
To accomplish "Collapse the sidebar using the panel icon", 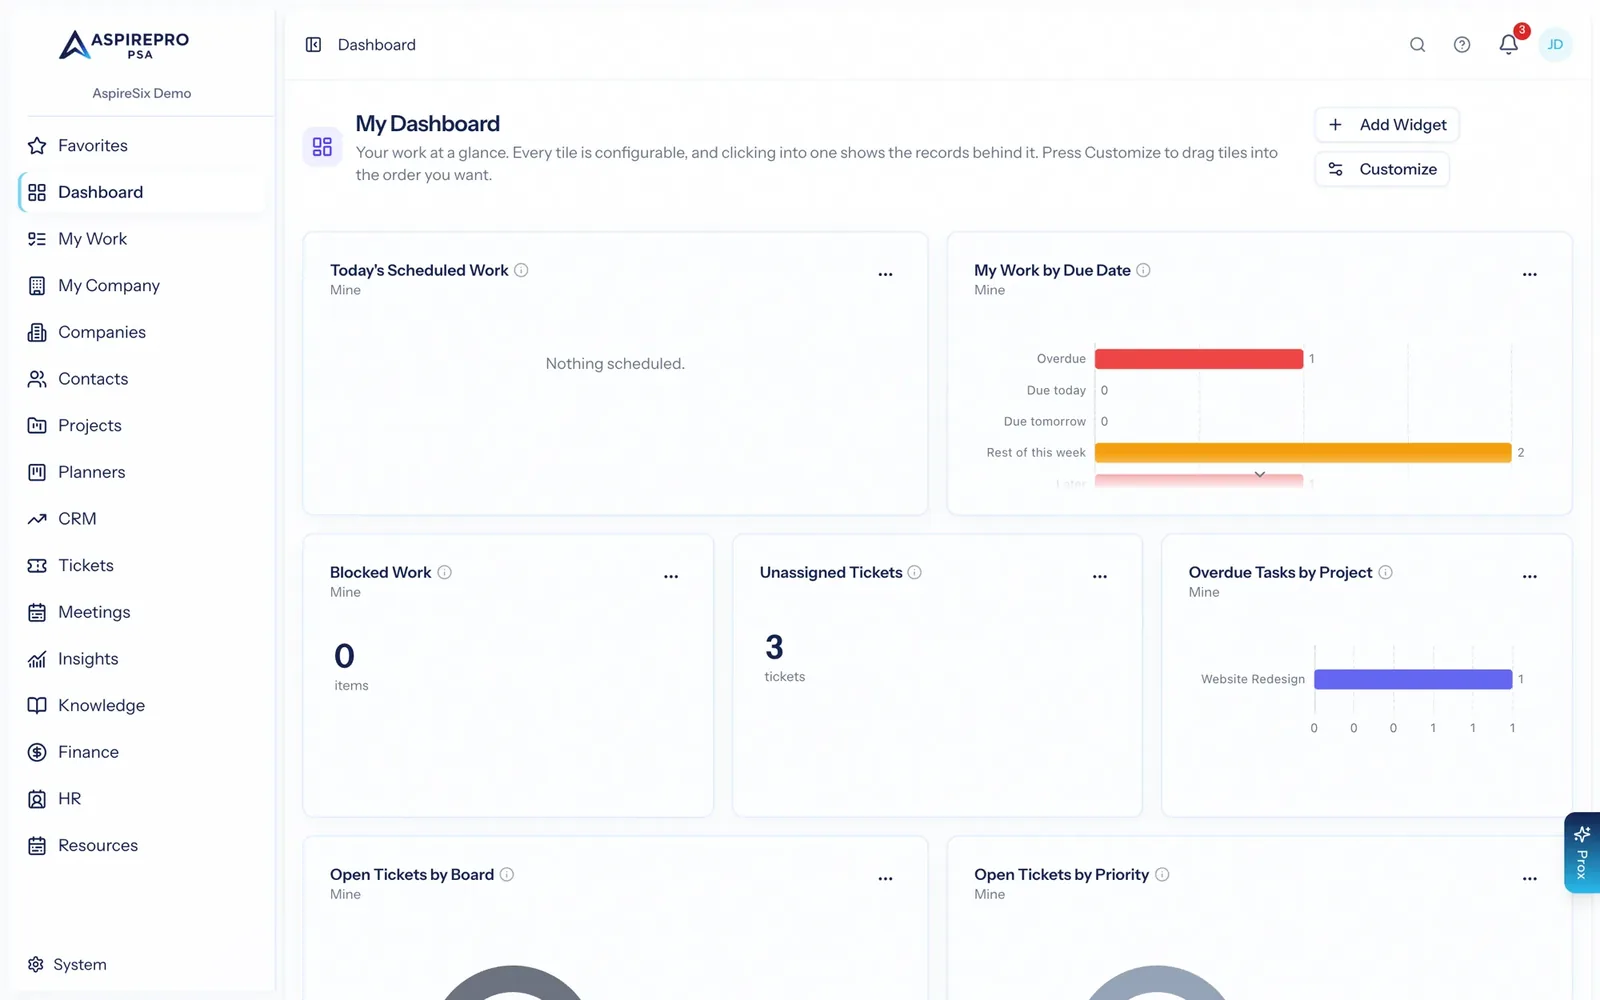I will (x=313, y=45).
